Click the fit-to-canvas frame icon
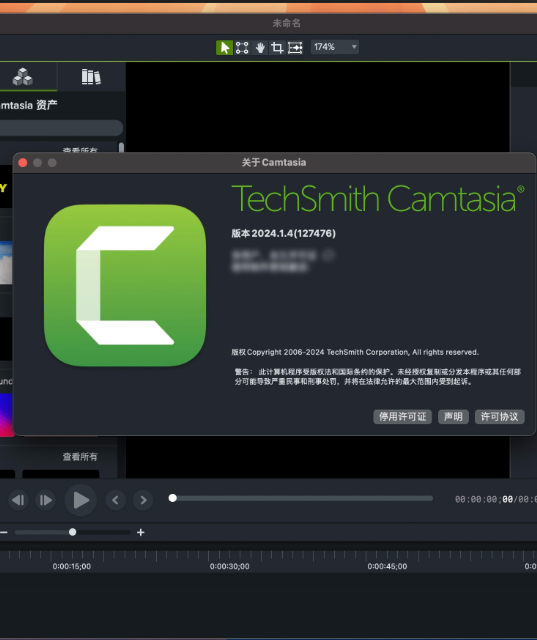Viewport: 537px width, 640px height. click(295, 47)
